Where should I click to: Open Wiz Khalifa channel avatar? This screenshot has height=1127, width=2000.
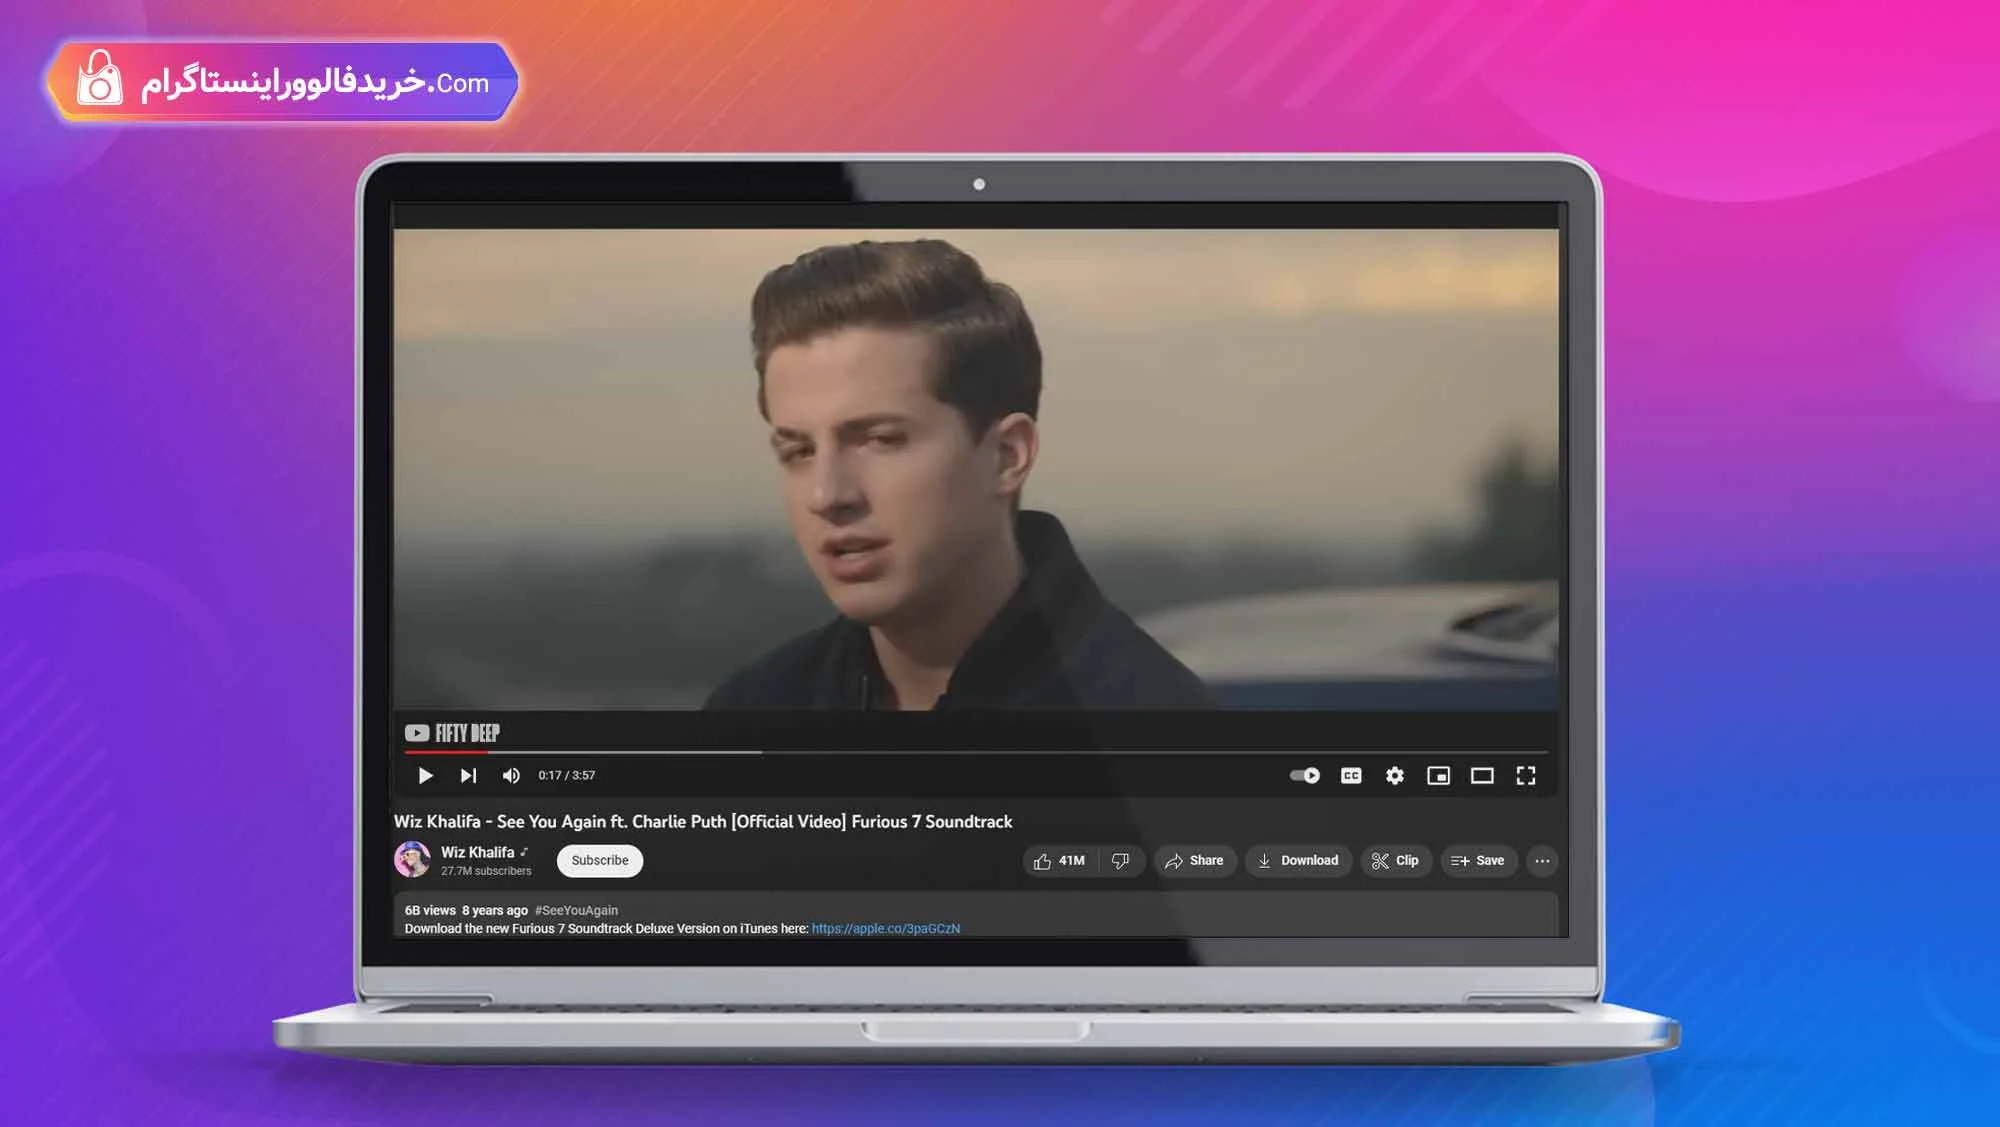[x=412, y=859]
